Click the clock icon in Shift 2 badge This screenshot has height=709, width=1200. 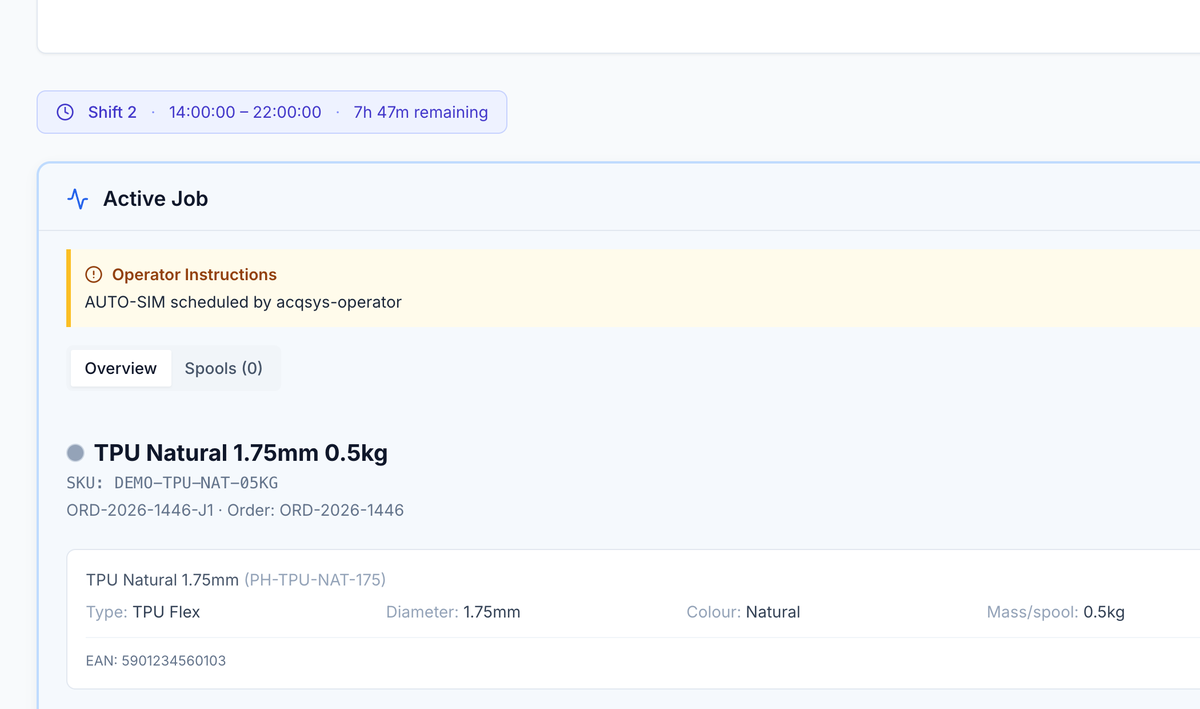[65, 112]
